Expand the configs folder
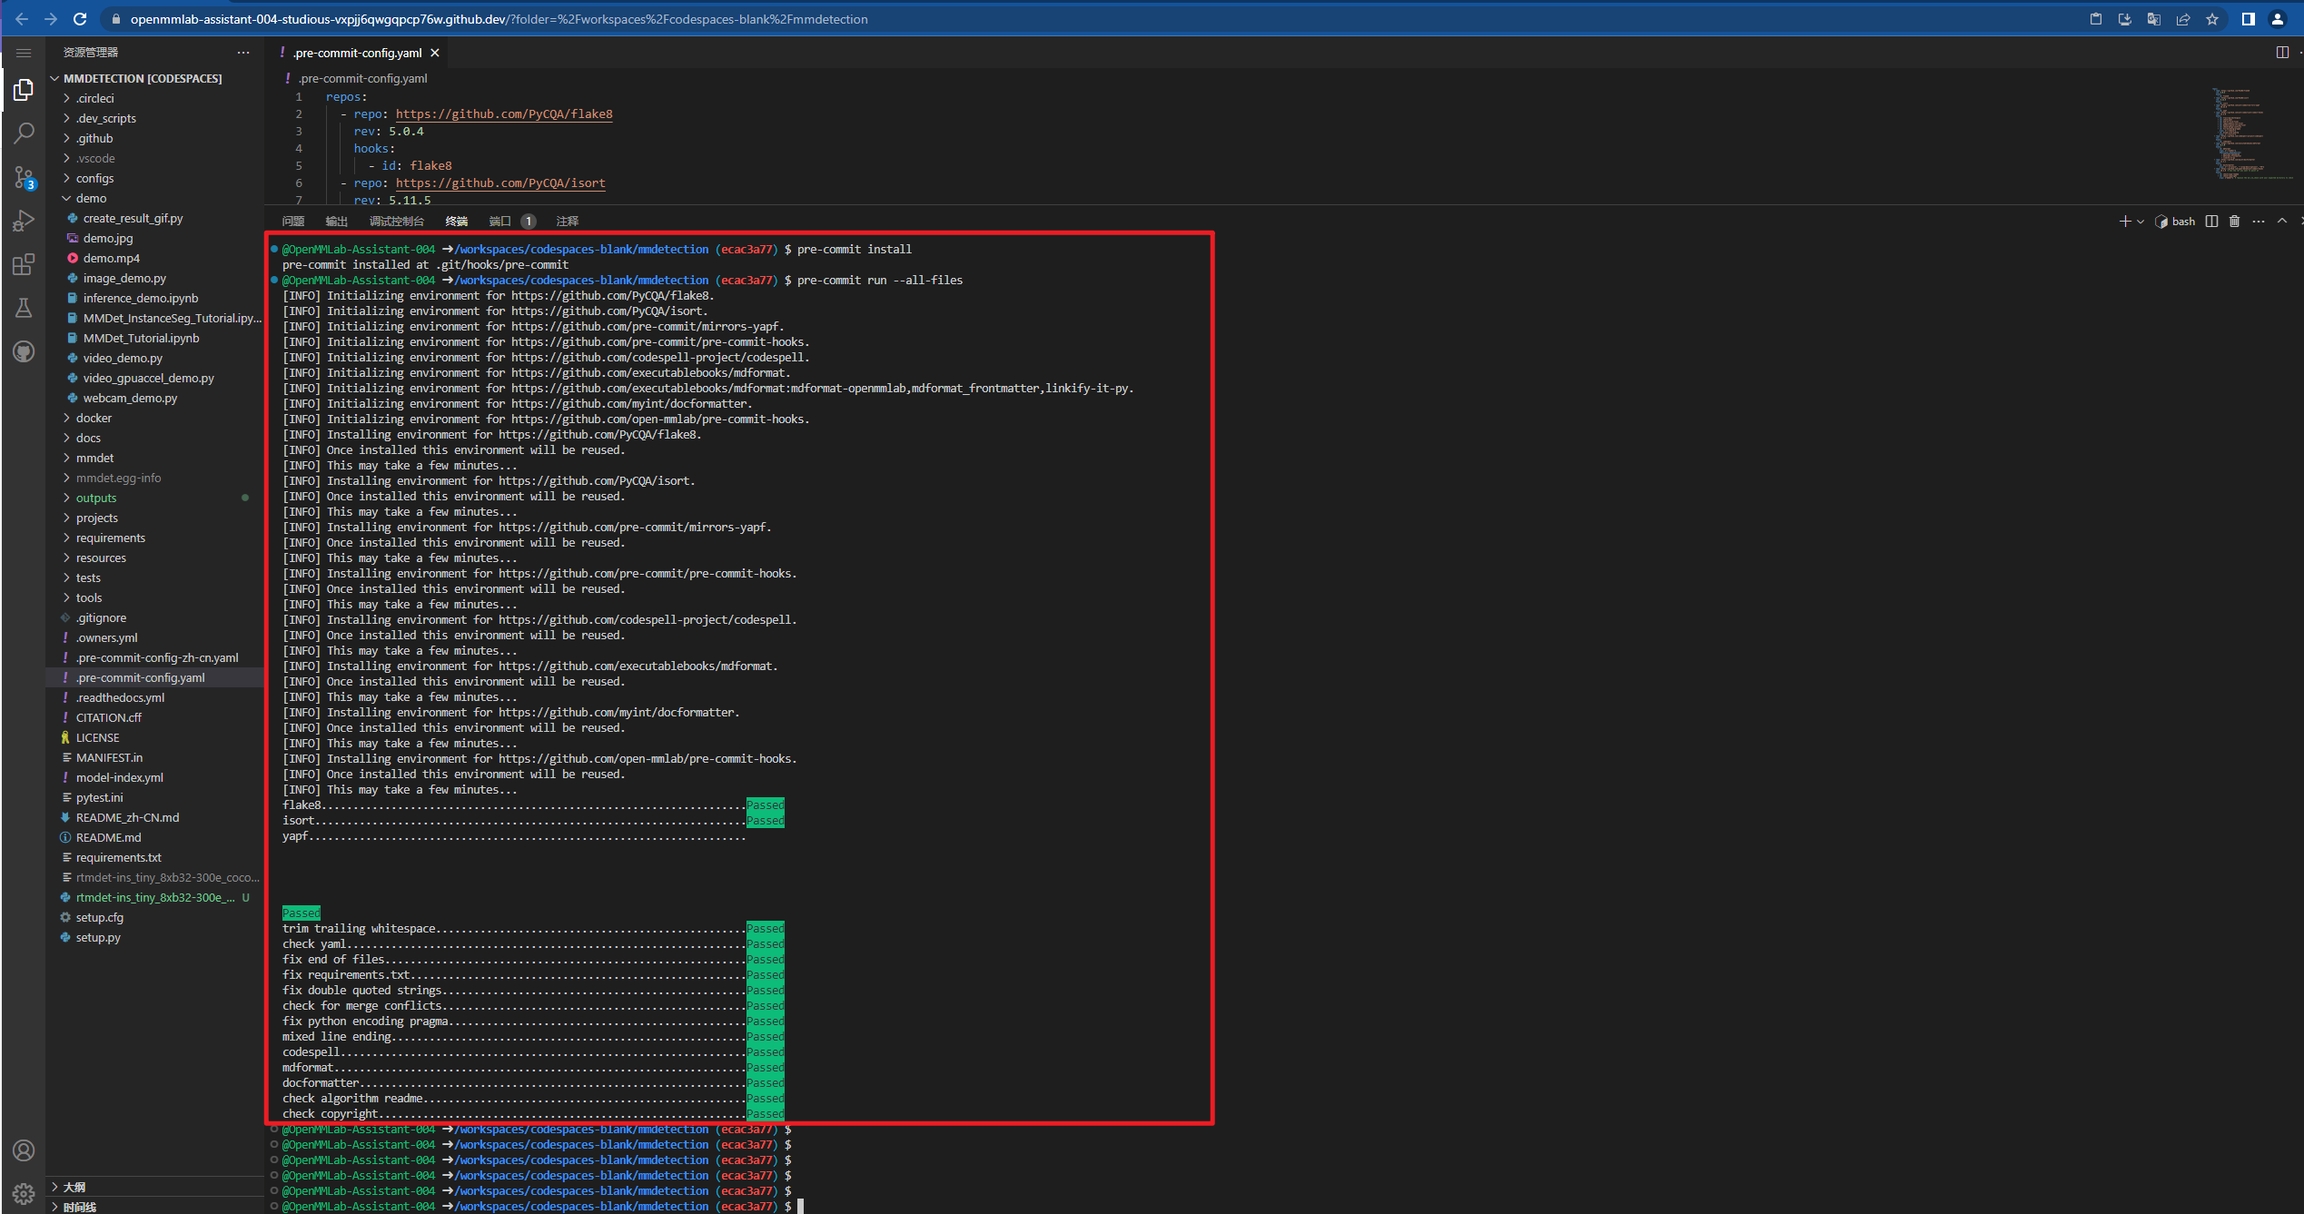The width and height of the screenshot is (2304, 1214). 94,178
